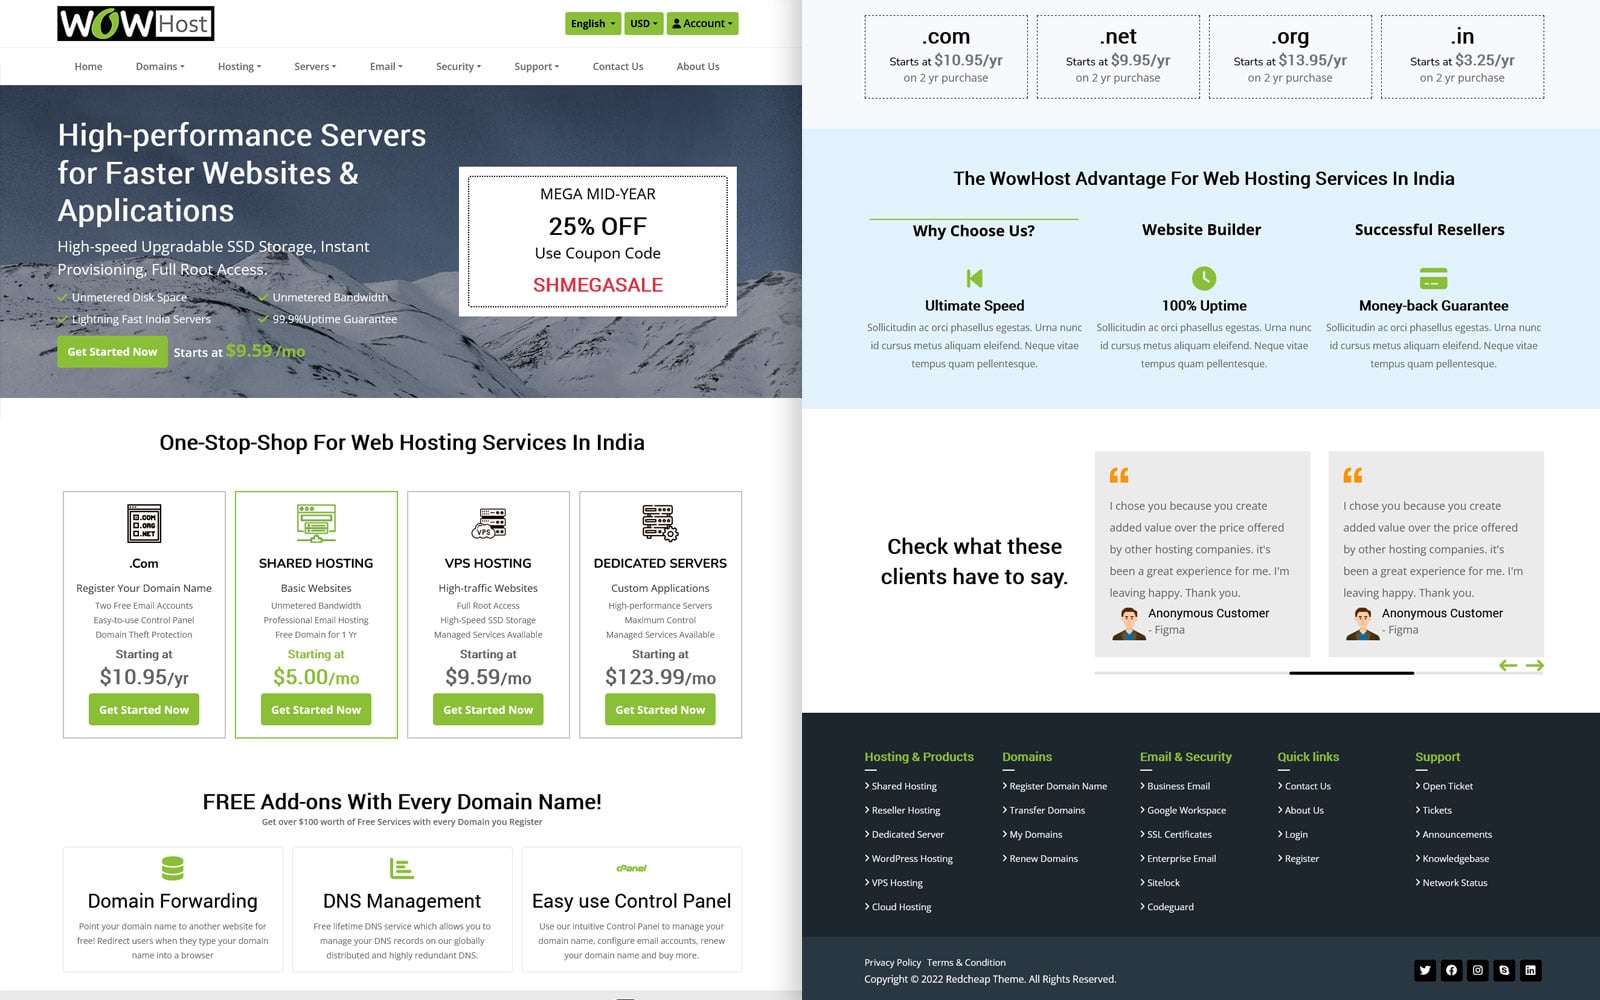
Task: Click the green next arrow under testimonials
Action: pos(1537,664)
